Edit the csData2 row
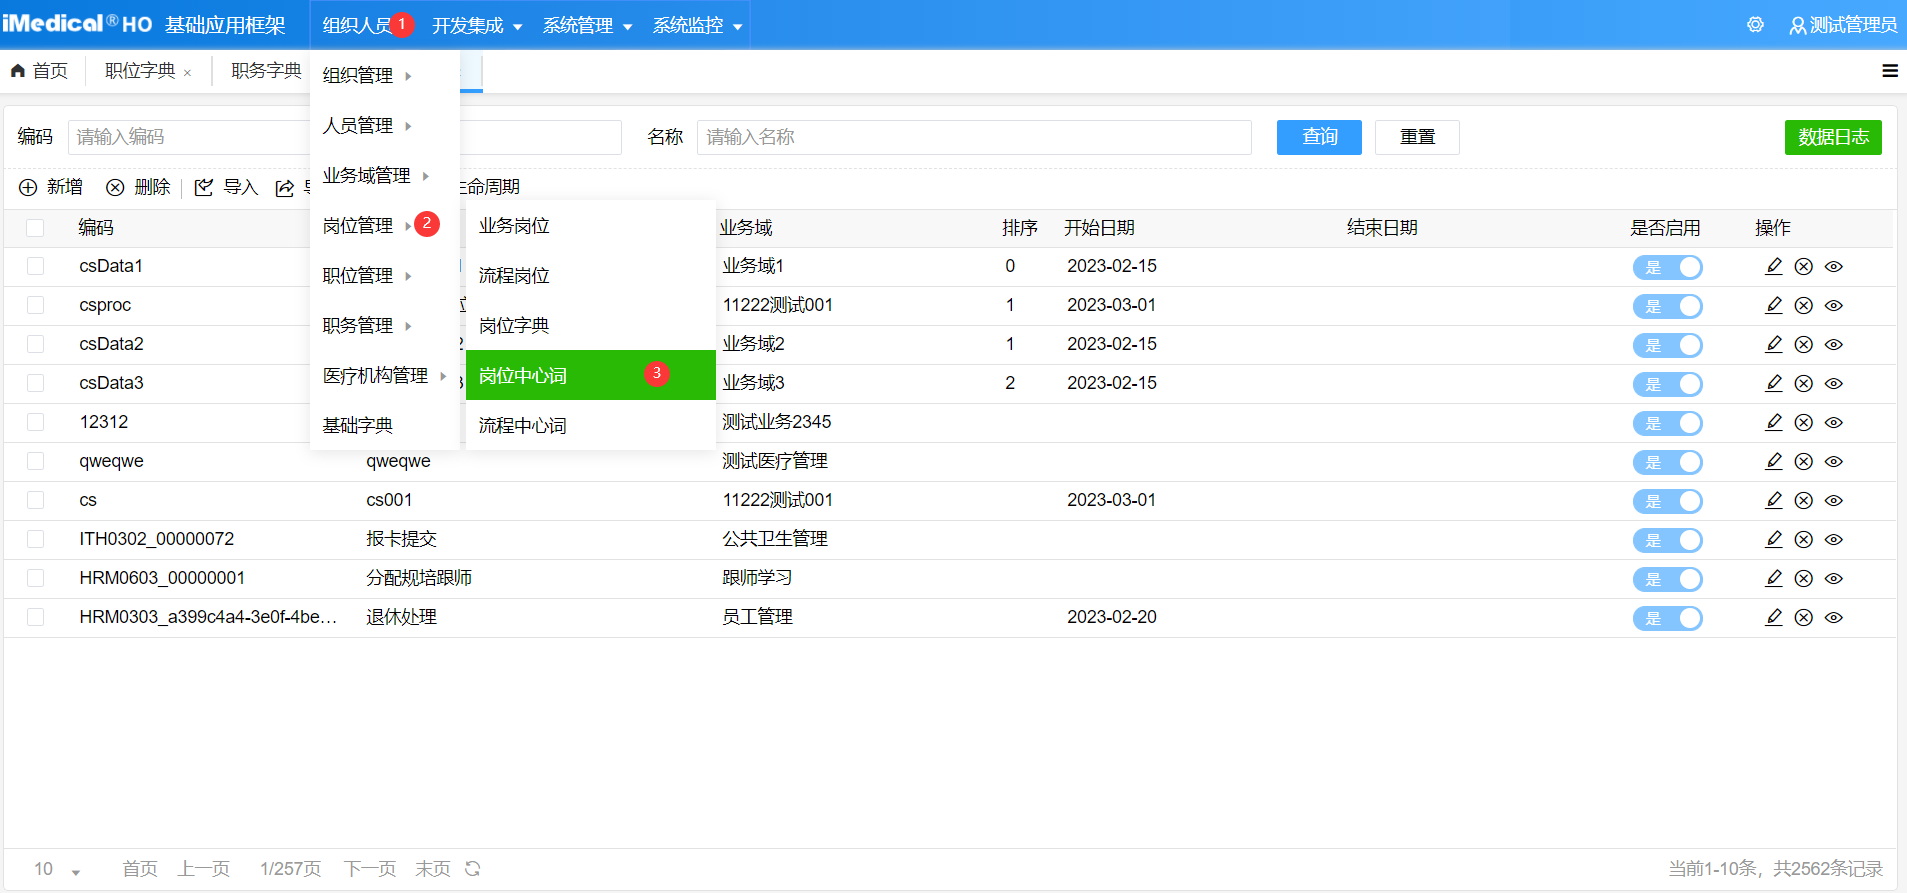 (1774, 344)
